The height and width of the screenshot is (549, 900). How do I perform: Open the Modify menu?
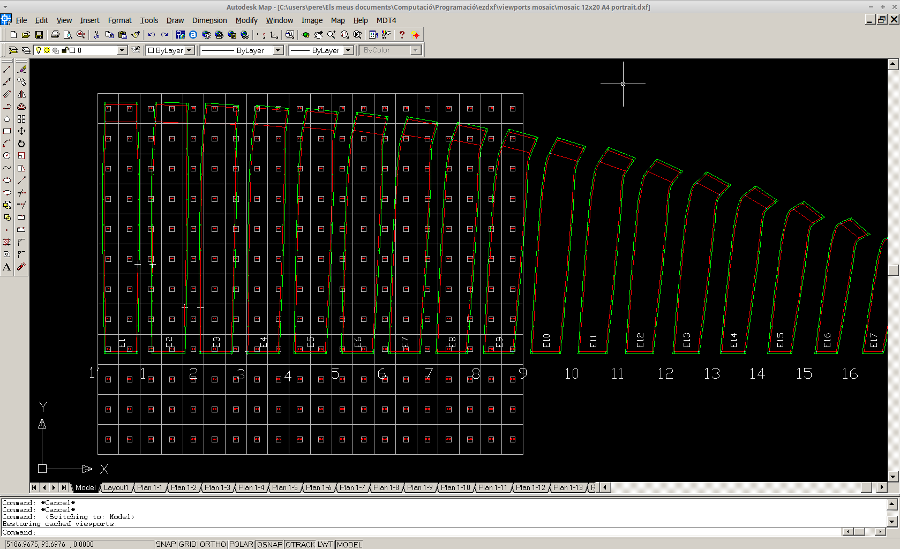click(x=246, y=20)
